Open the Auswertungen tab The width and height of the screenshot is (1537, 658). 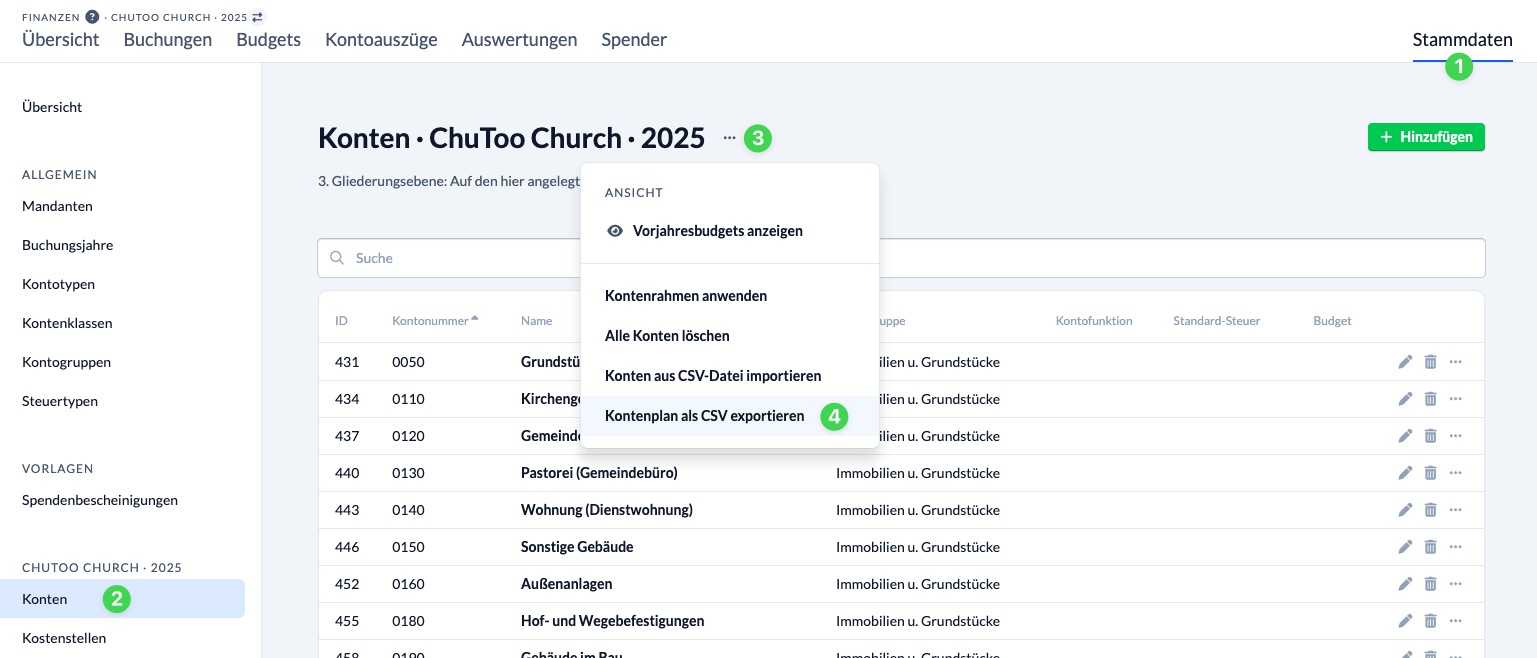point(520,40)
